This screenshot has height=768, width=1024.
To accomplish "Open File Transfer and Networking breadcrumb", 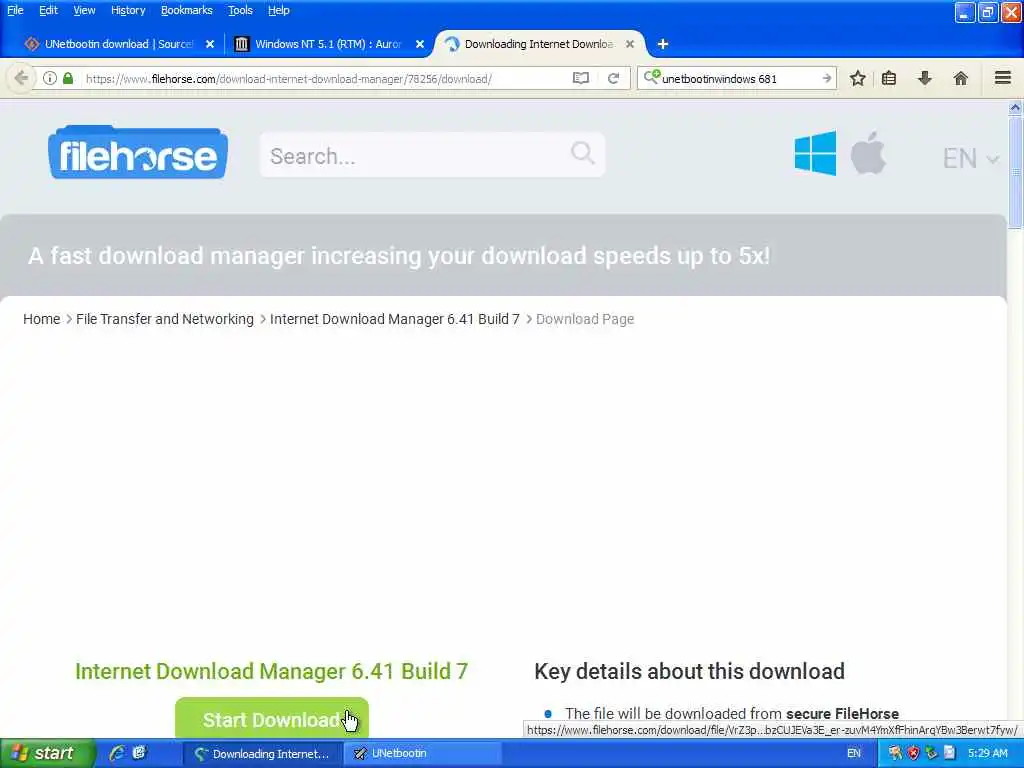I will [x=165, y=319].
